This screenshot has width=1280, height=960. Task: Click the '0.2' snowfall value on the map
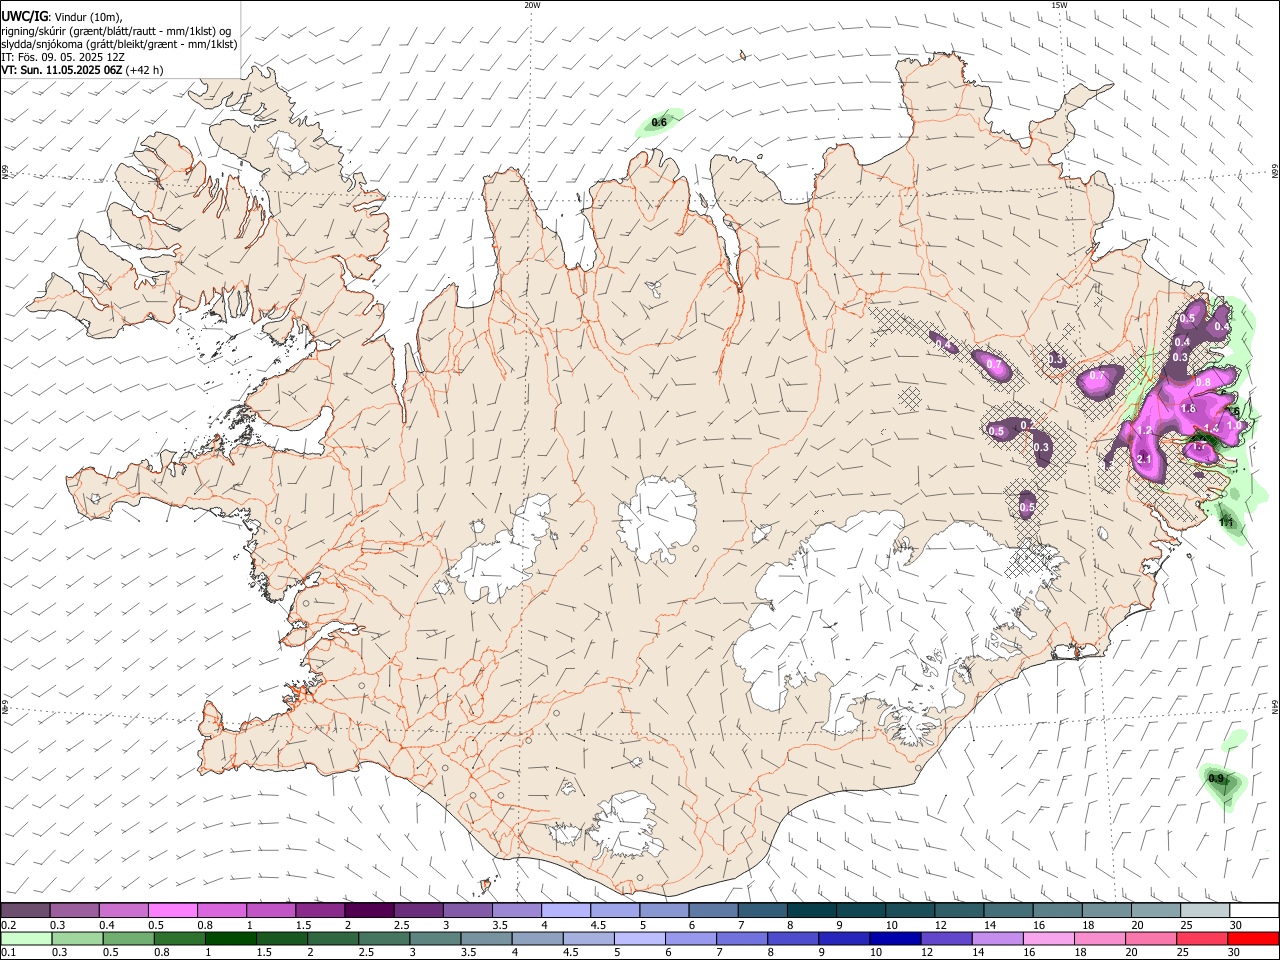point(1027,425)
